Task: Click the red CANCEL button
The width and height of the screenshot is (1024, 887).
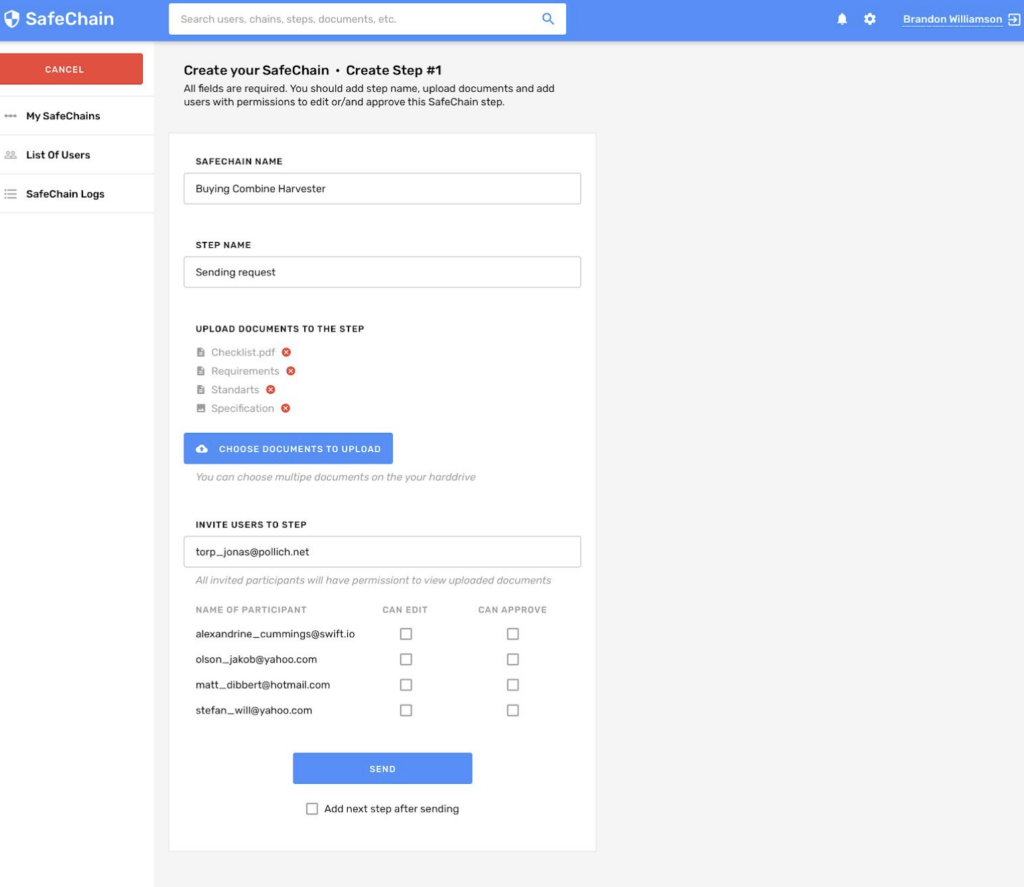Action: (63, 69)
